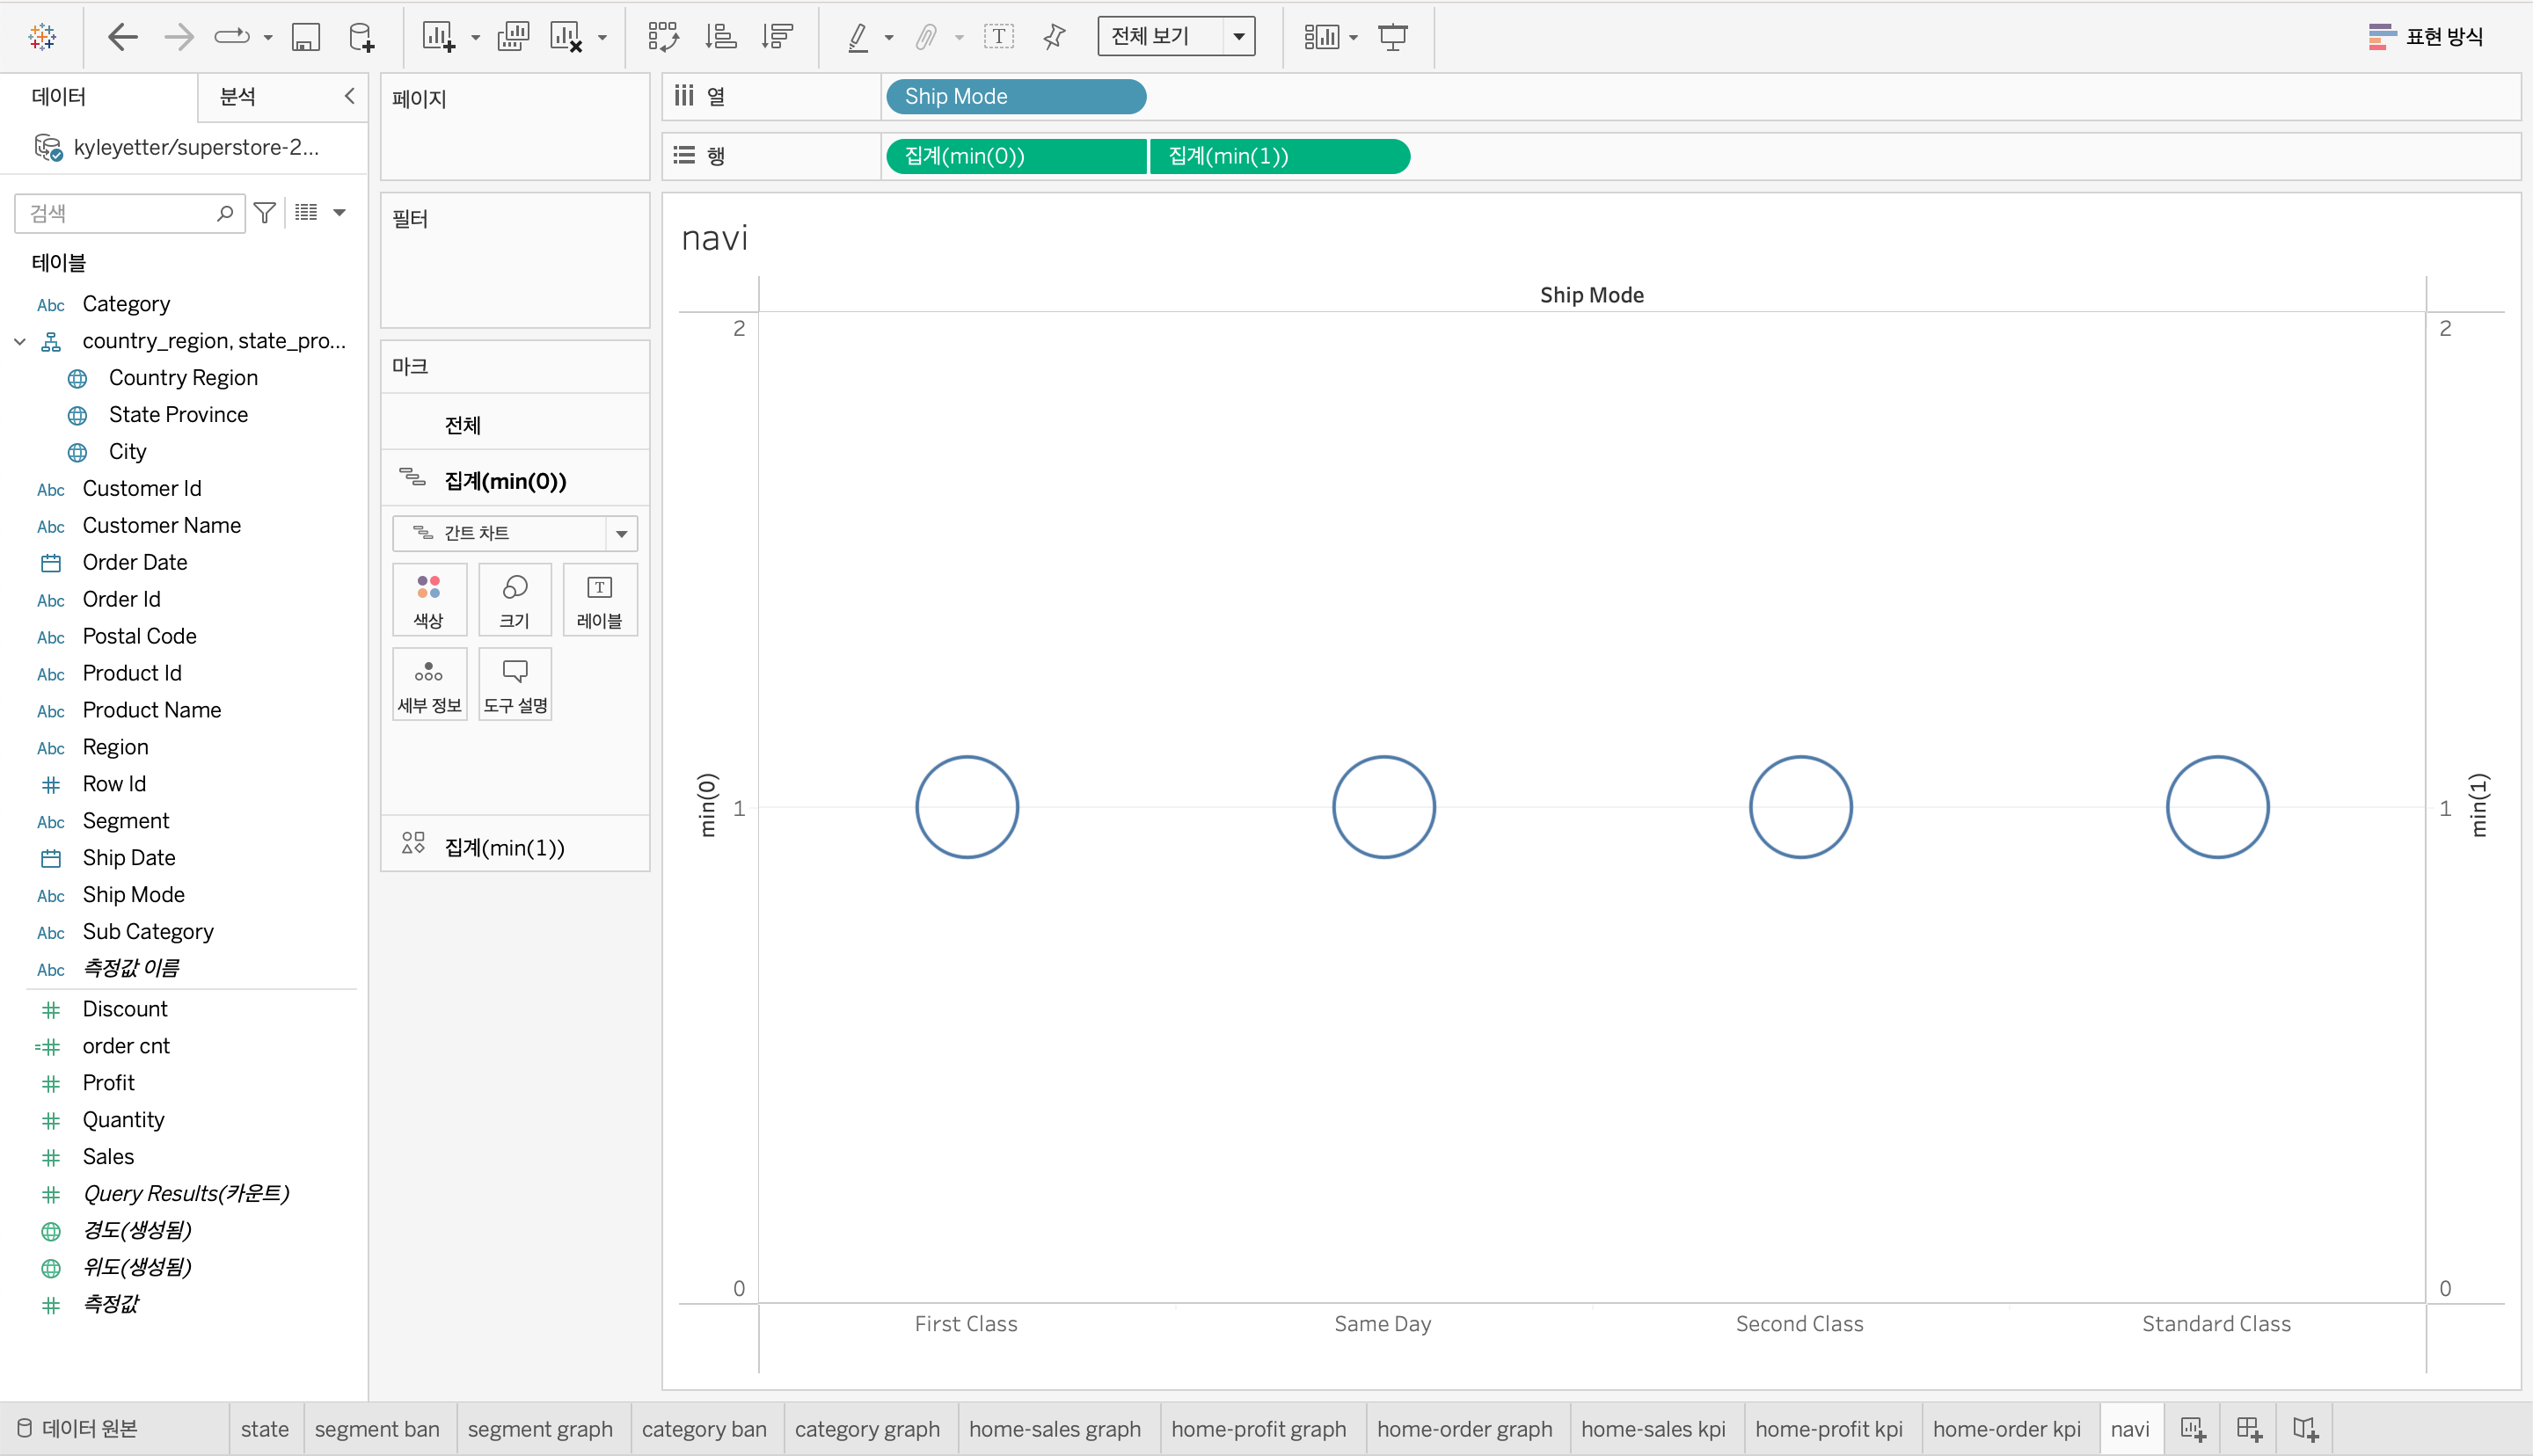Image resolution: width=2533 pixels, height=1456 pixels.
Task: Open the home-order graph sheet tab
Action: tap(1464, 1429)
